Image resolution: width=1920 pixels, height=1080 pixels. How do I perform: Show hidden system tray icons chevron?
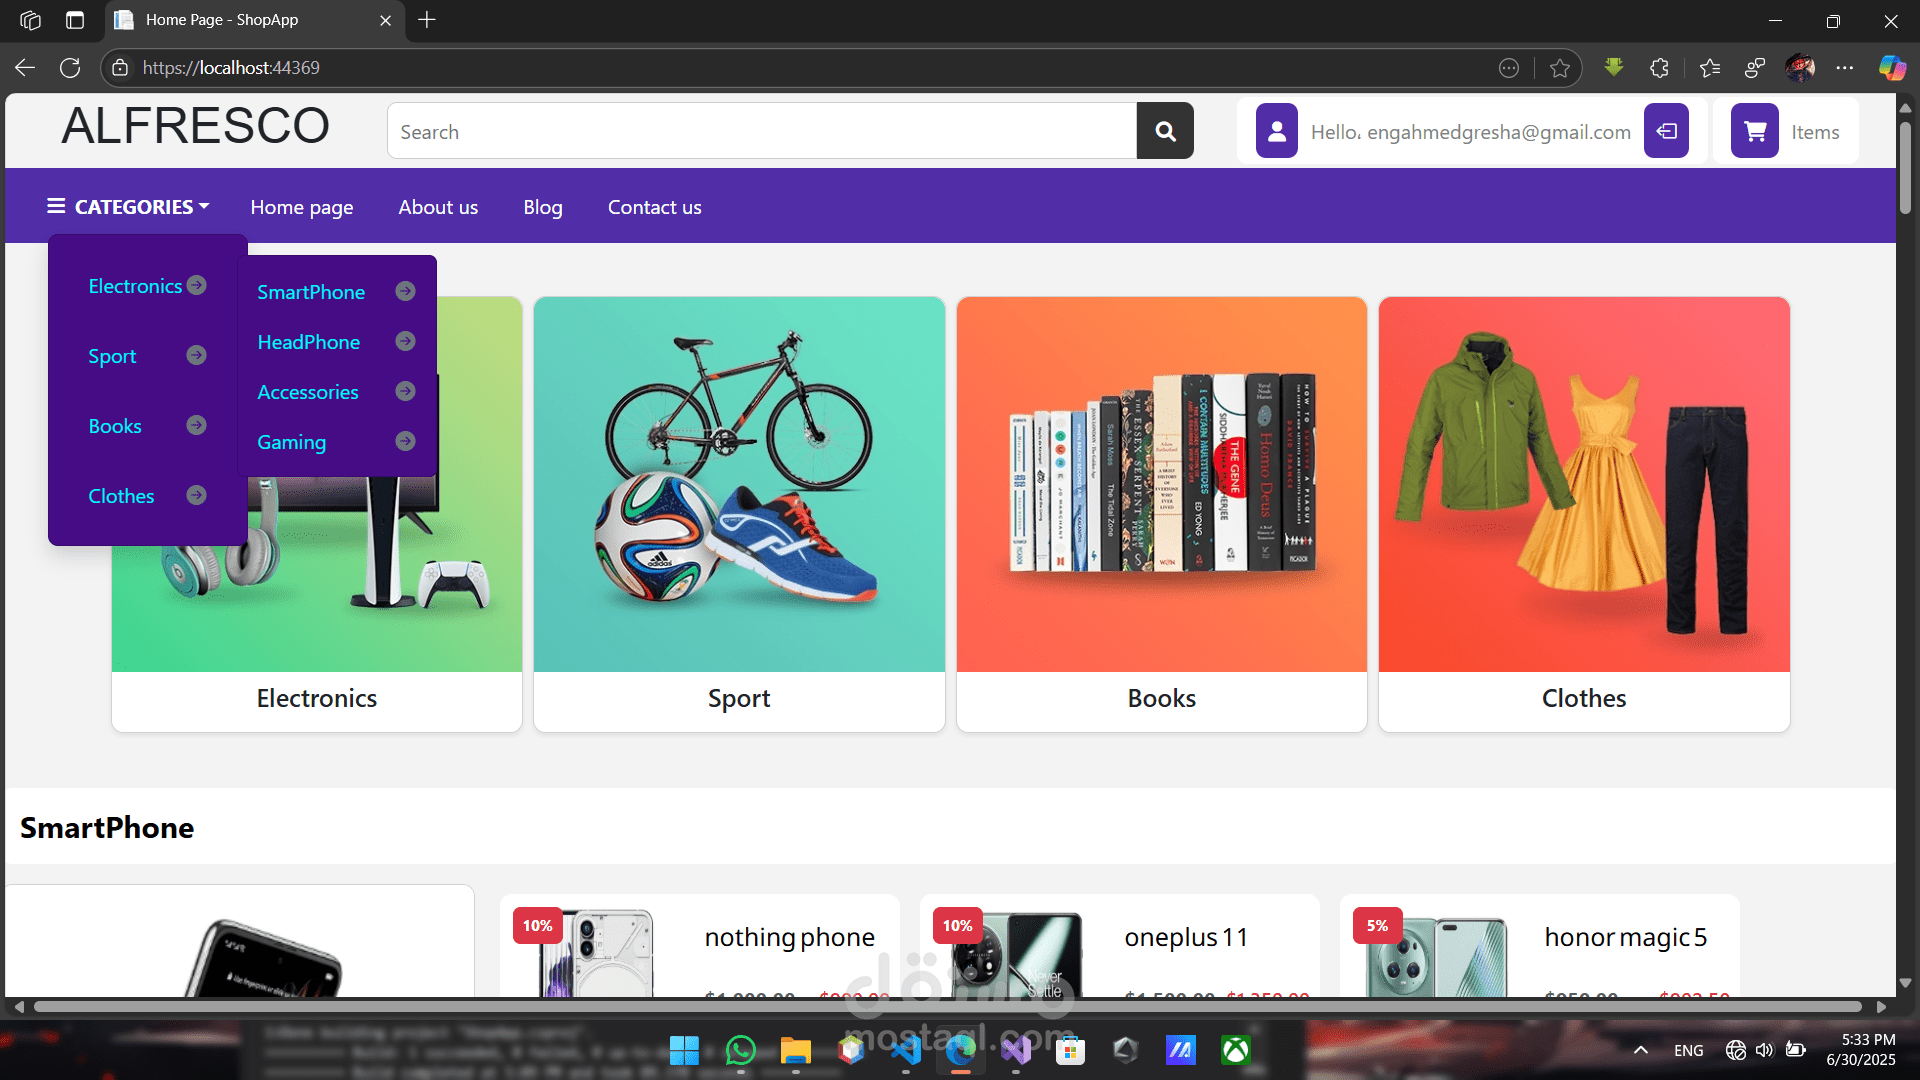point(1641,1050)
